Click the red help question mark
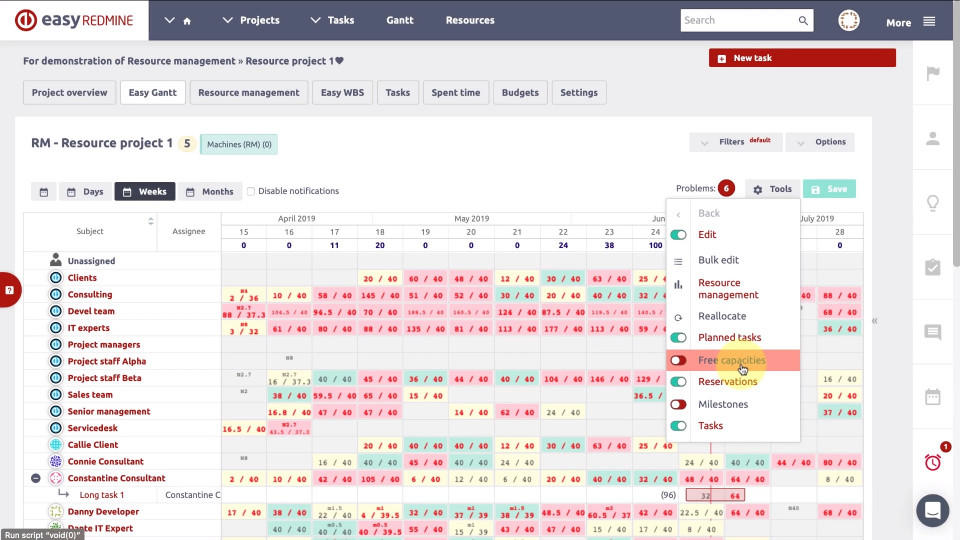Screen dimensions: 960x540 tap(9, 290)
